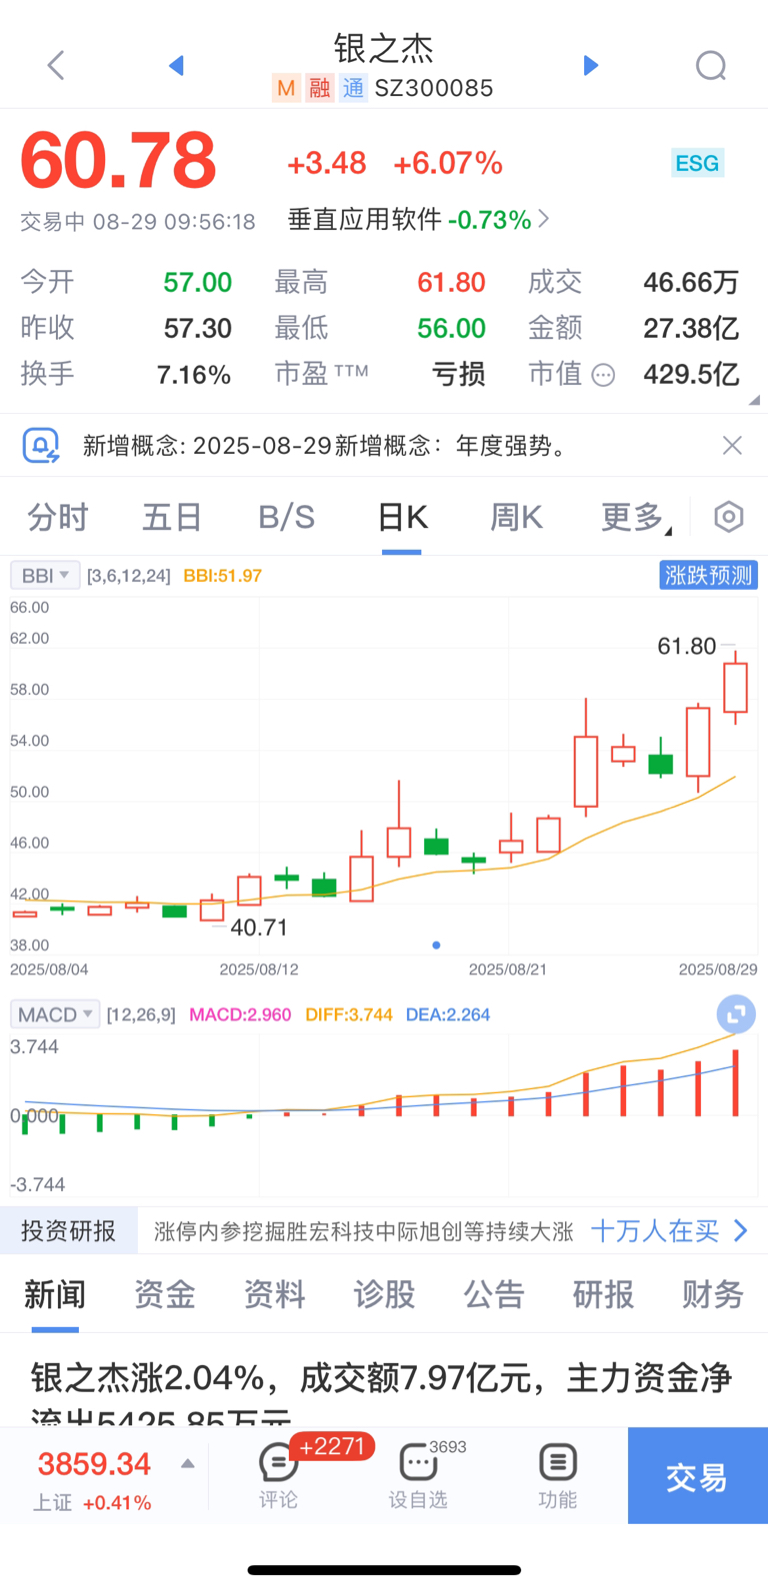This screenshot has width=768, height=1592.
Task: Open the 涨停内参 research headline
Action: [364, 1231]
